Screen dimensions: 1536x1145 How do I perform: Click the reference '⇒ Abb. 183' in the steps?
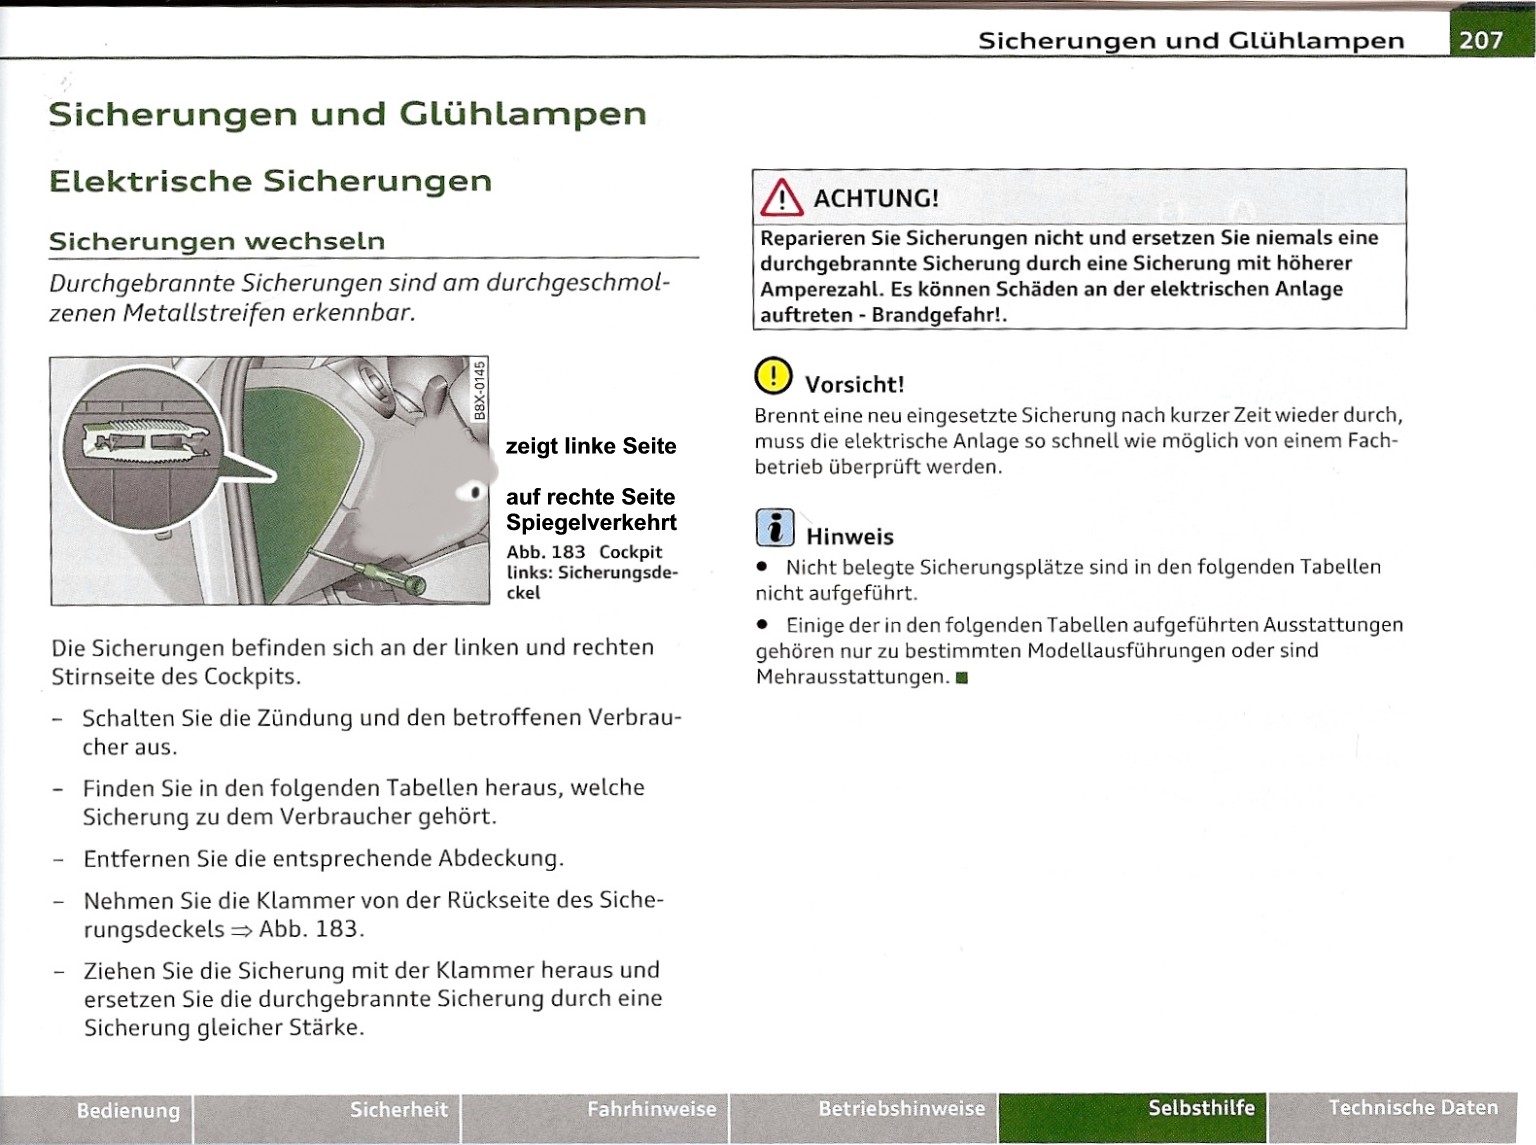pos(297,929)
